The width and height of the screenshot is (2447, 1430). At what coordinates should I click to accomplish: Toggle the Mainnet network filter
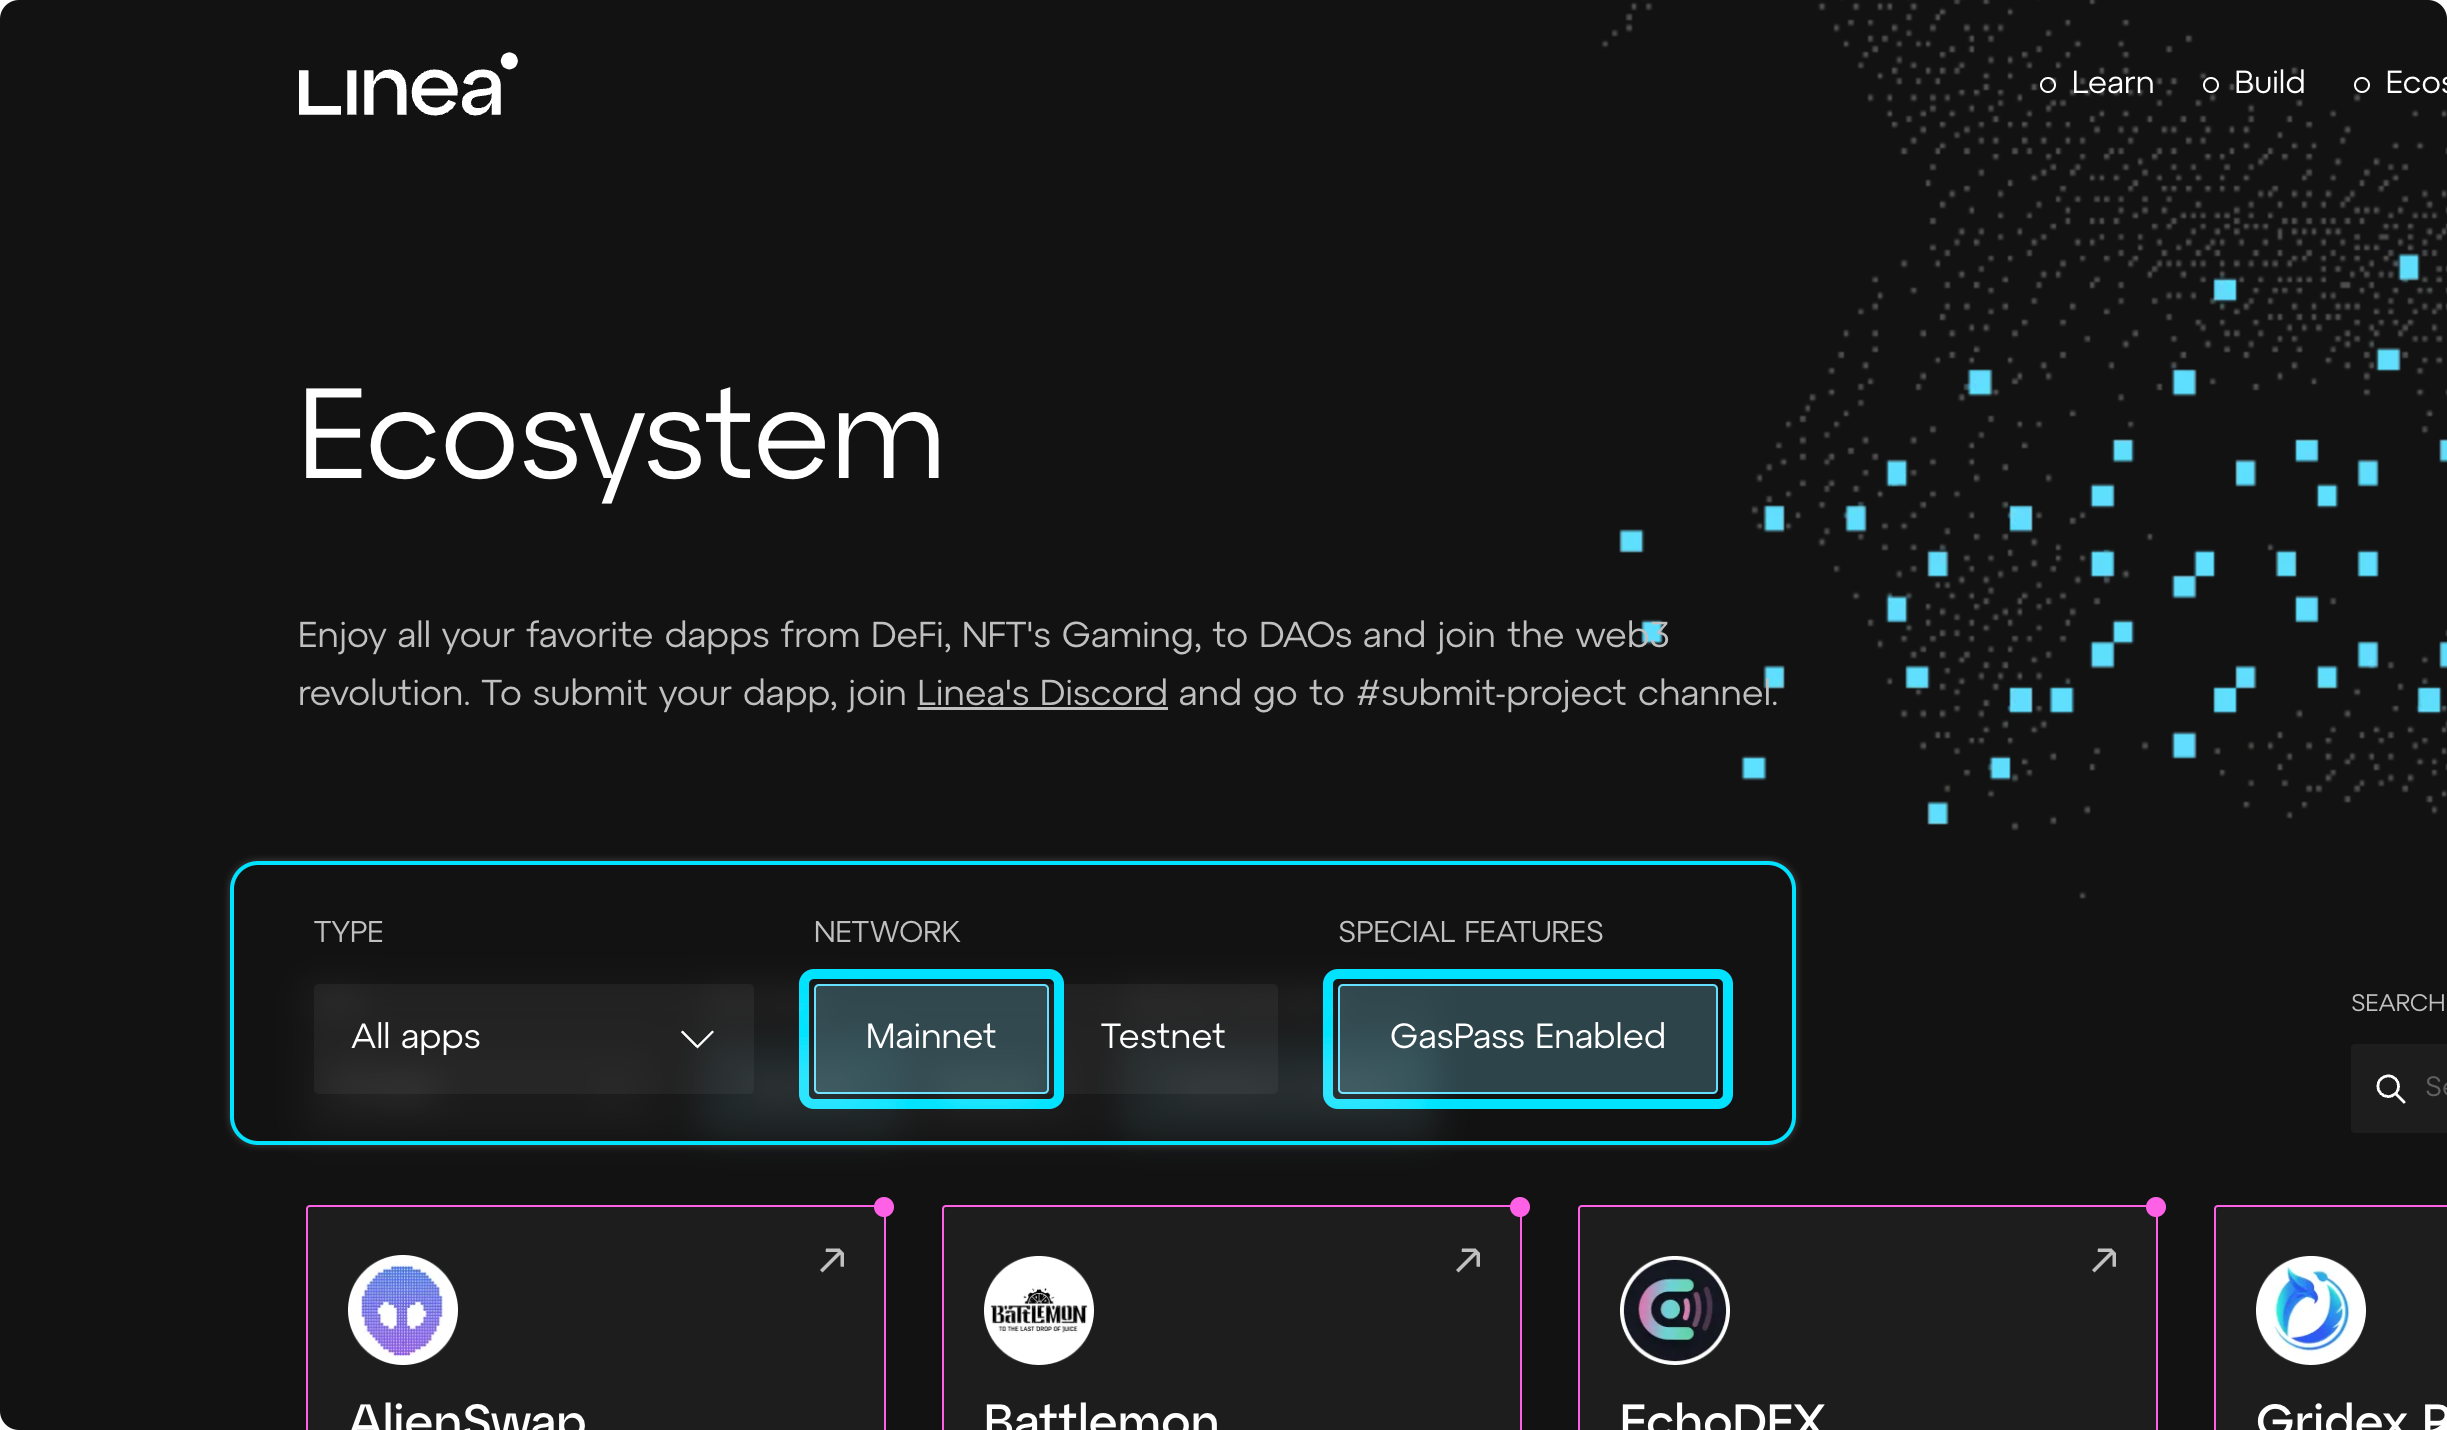pyautogui.click(x=931, y=1038)
